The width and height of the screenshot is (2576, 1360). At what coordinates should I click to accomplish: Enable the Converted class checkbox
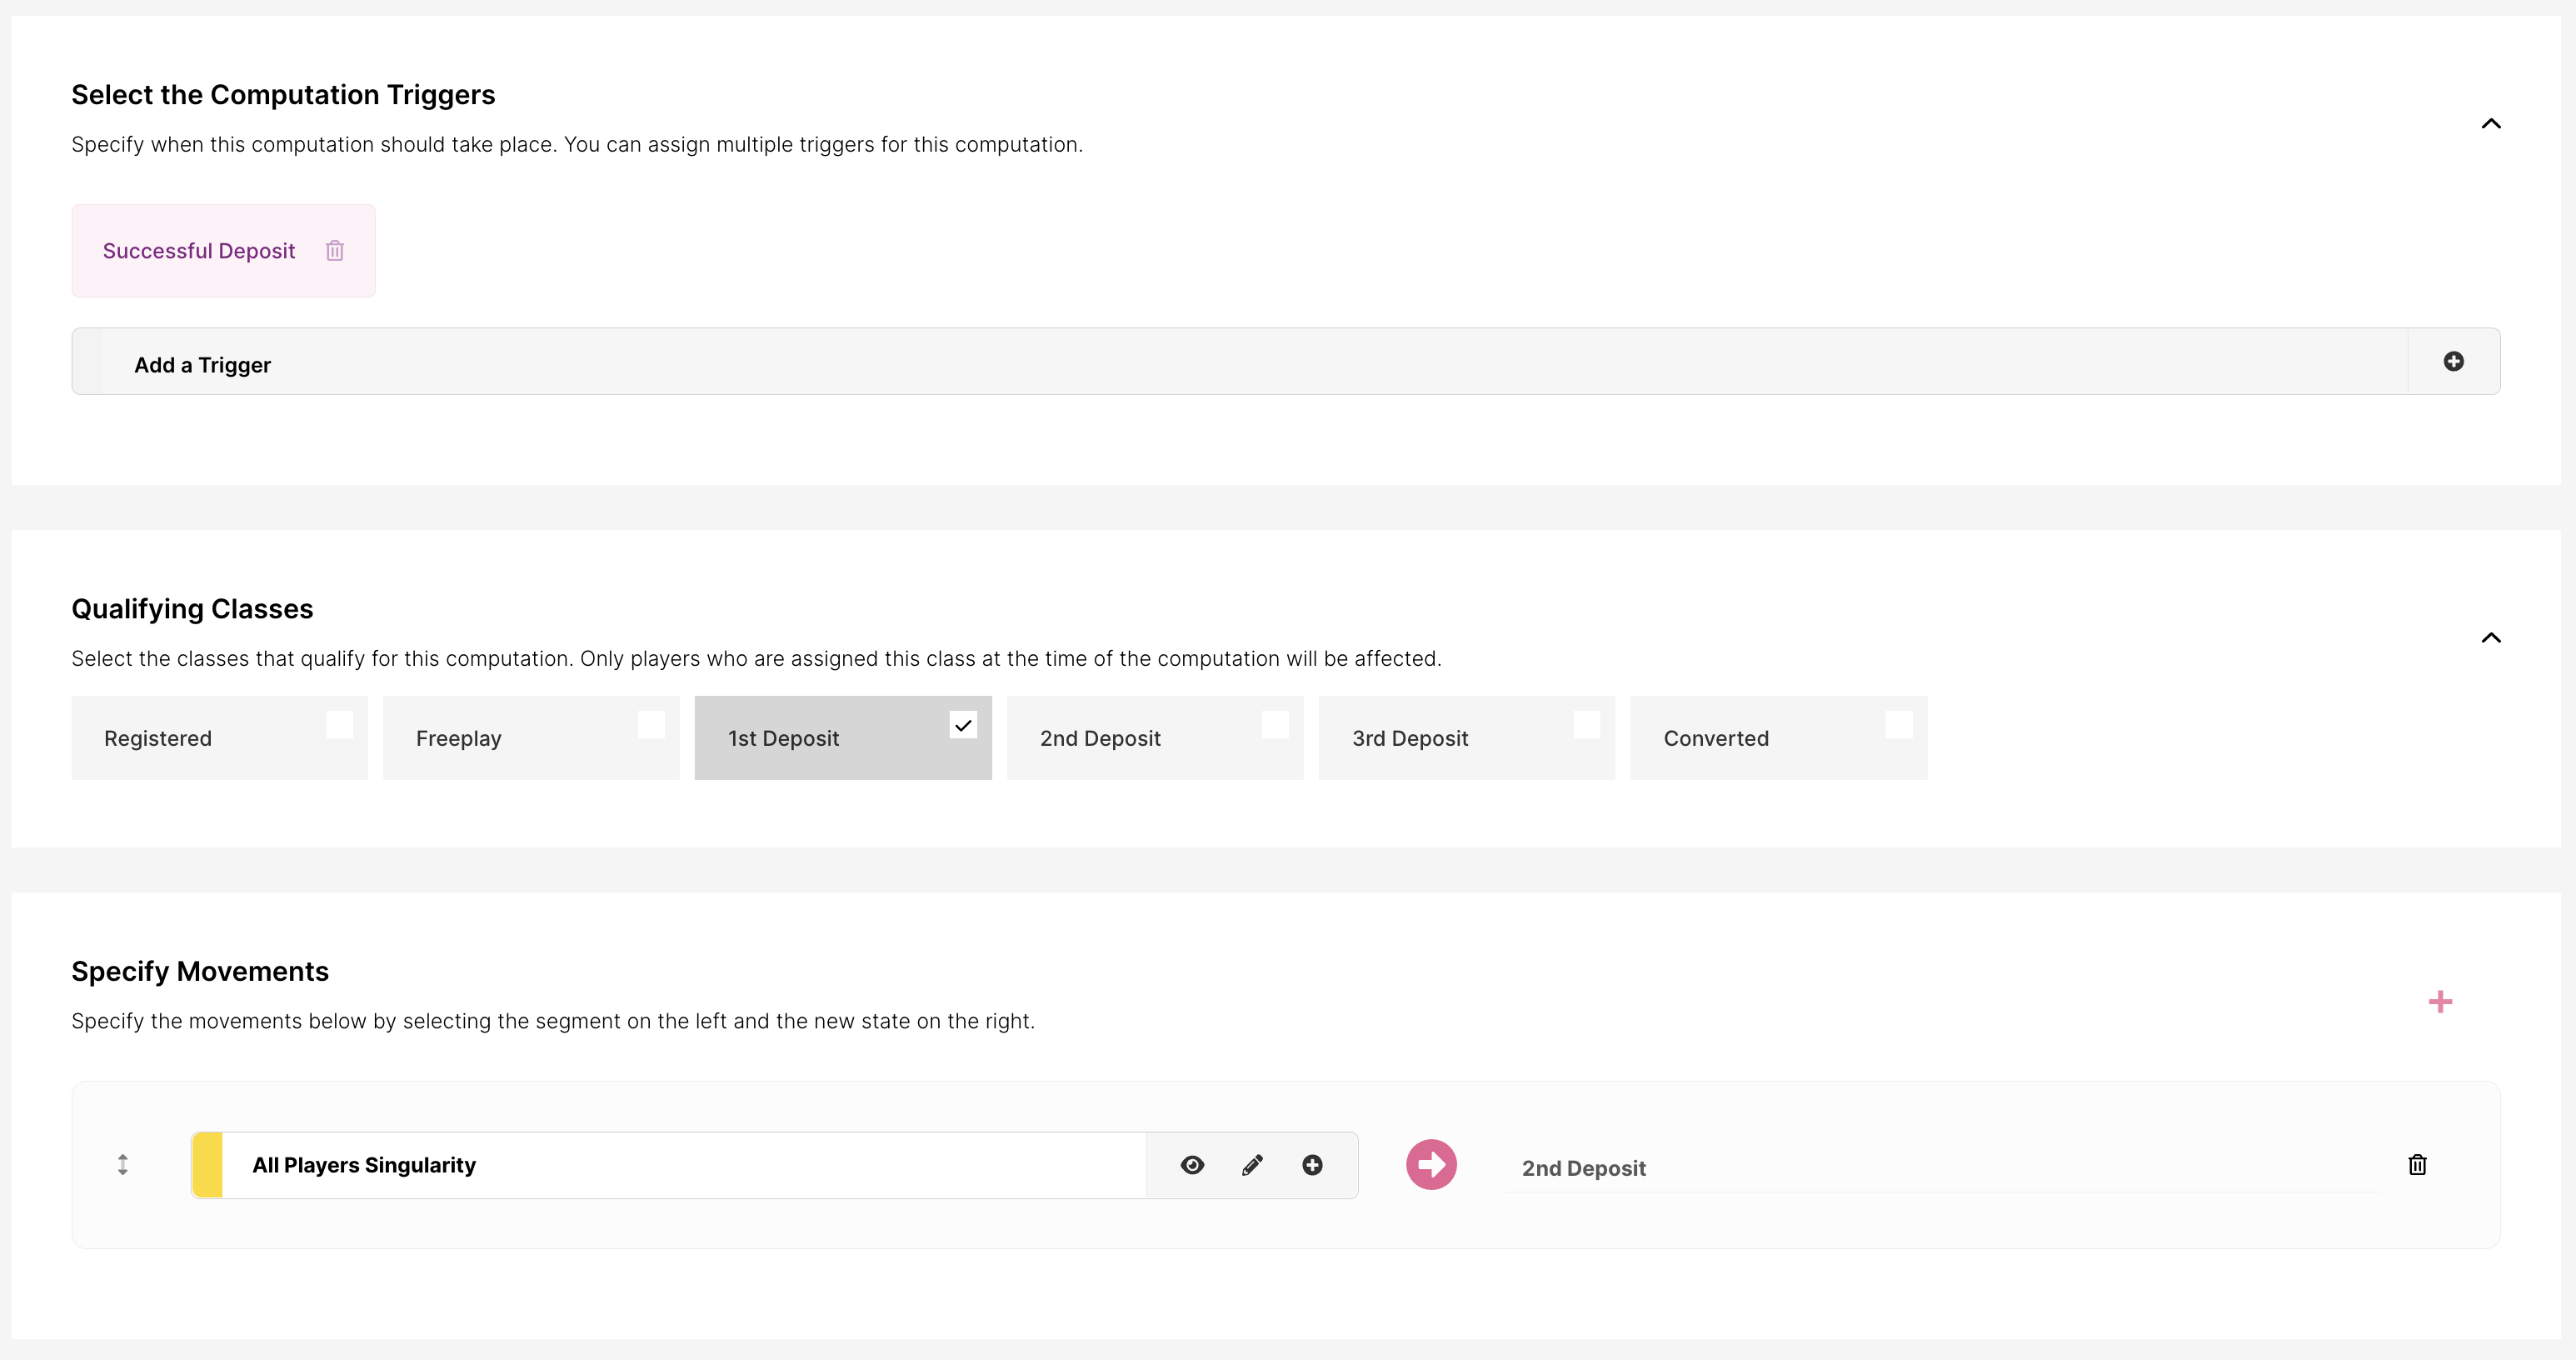click(x=1898, y=725)
